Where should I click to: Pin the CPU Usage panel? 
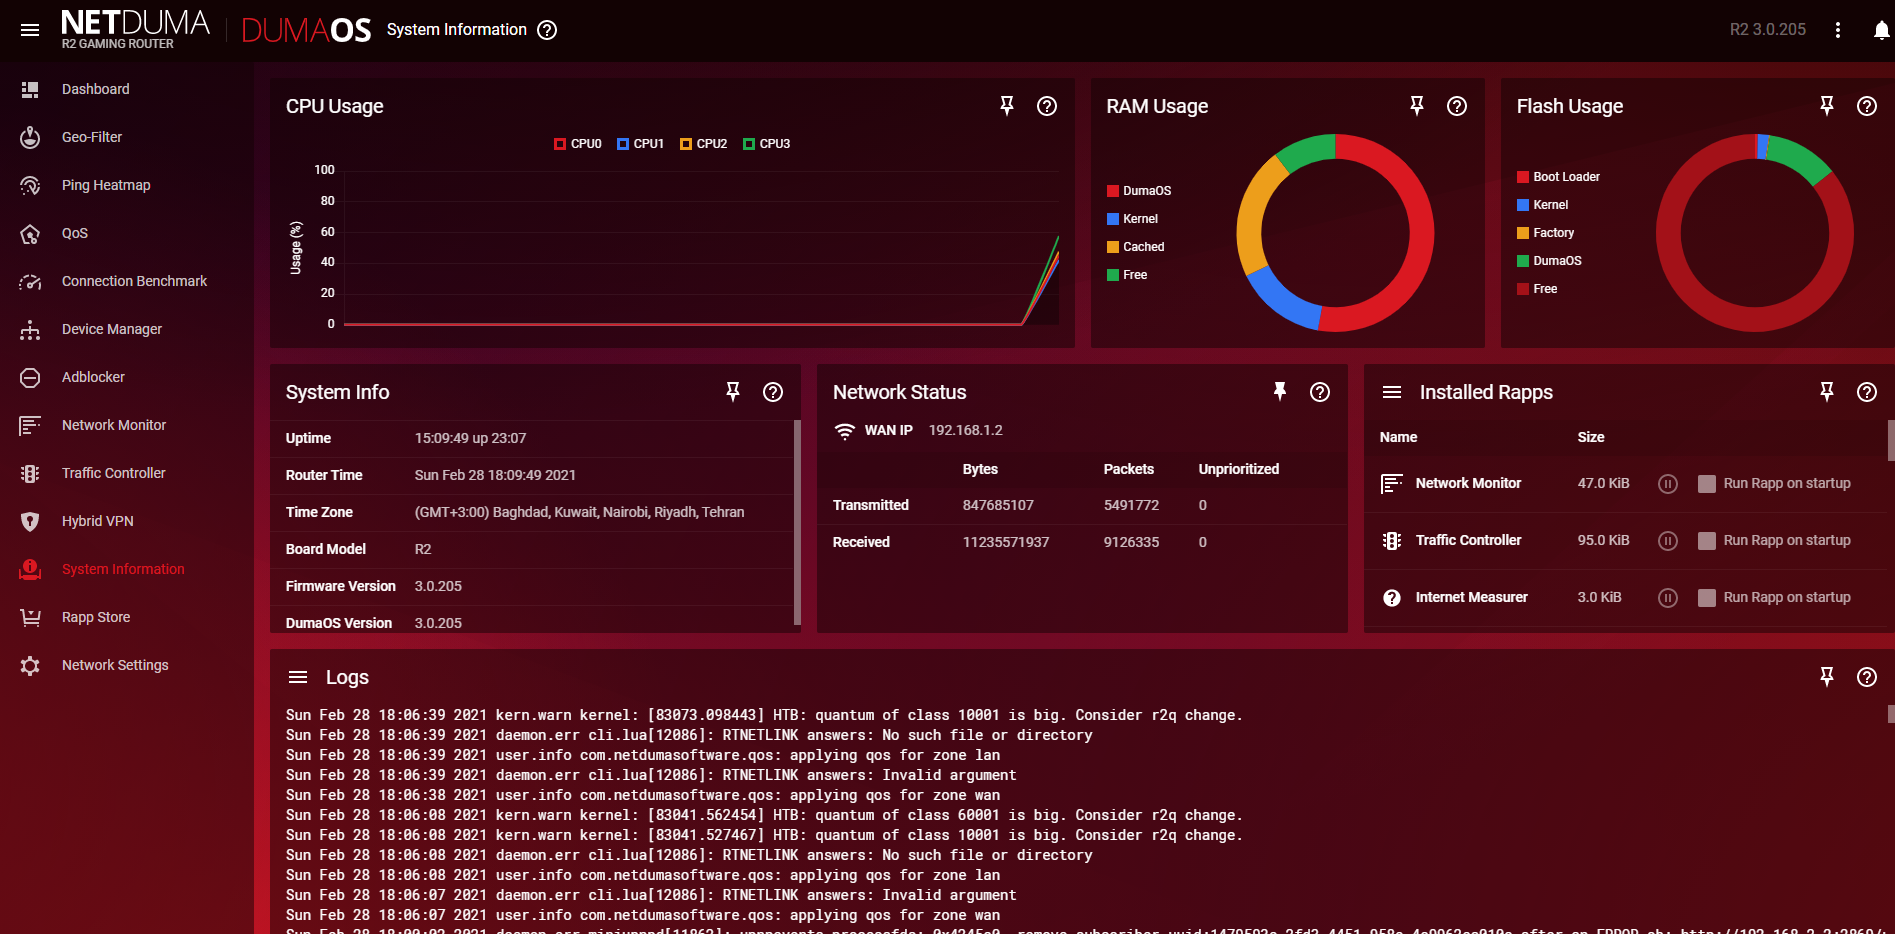pyautogui.click(x=1007, y=106)
